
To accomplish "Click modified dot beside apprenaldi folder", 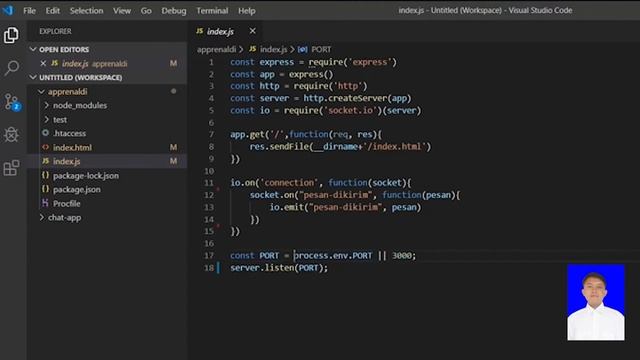I will pyautogui.click(x=173, y=91).
